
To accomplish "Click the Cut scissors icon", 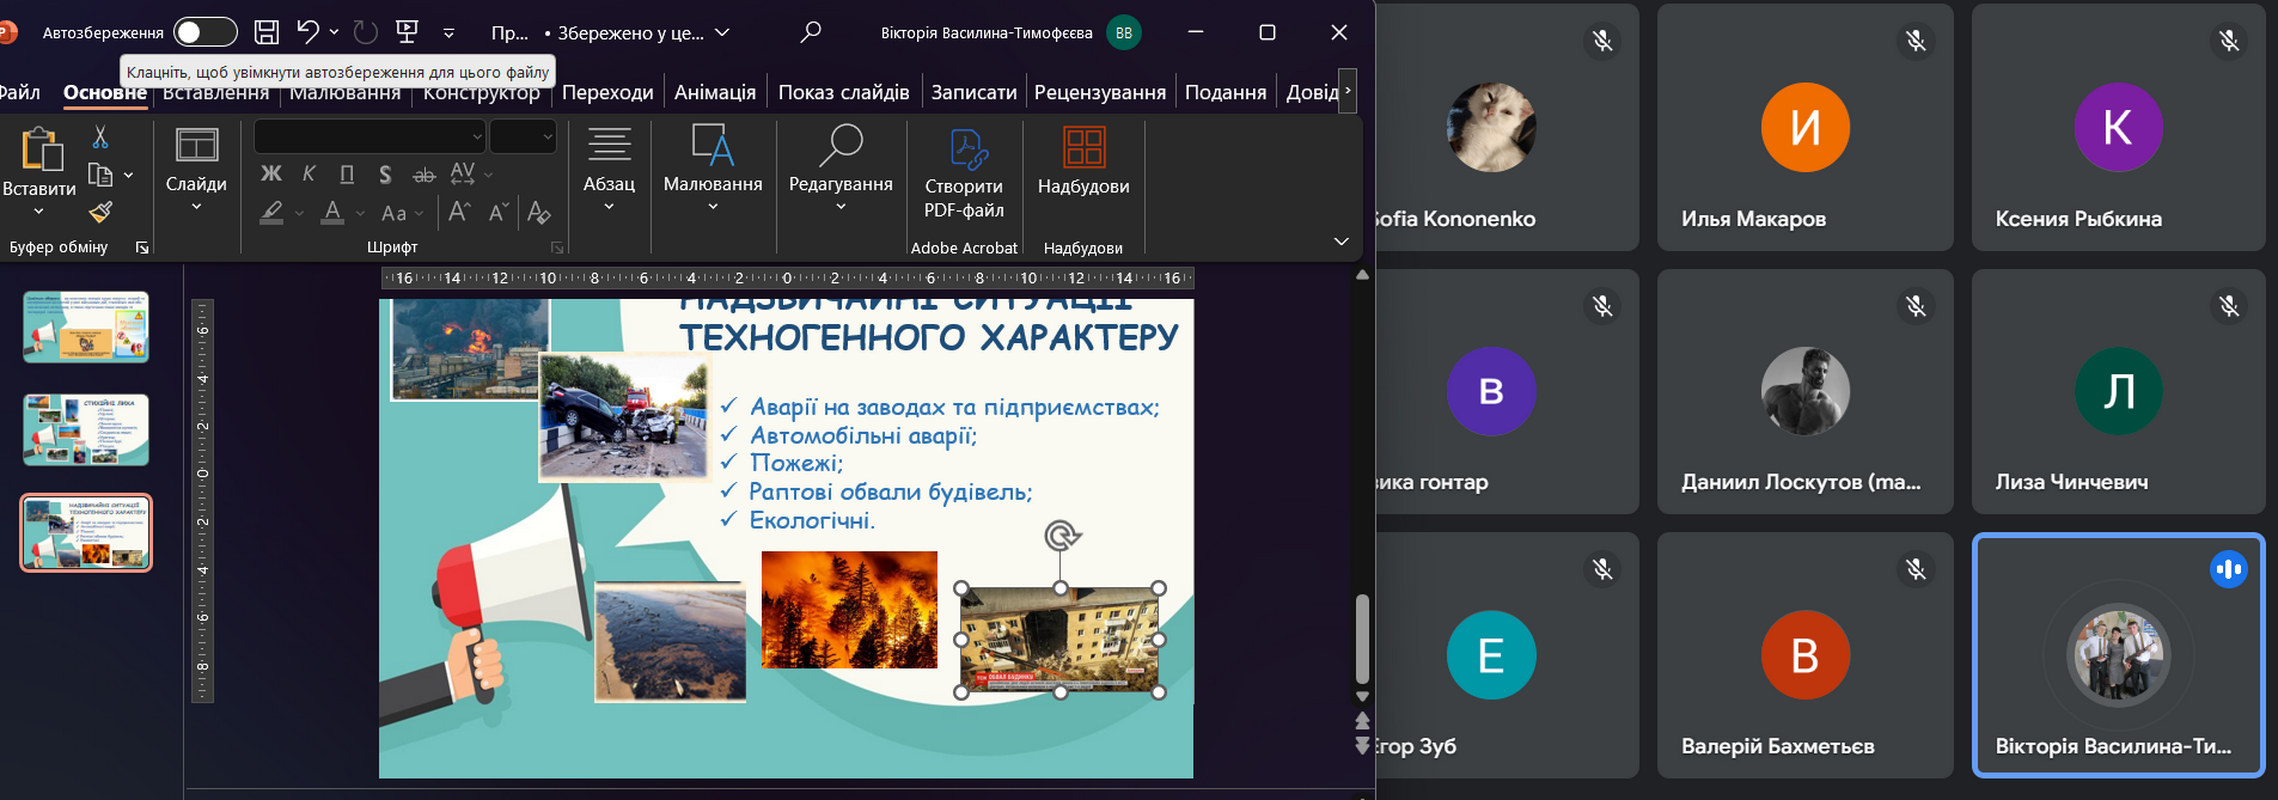I will pos(100,137).
